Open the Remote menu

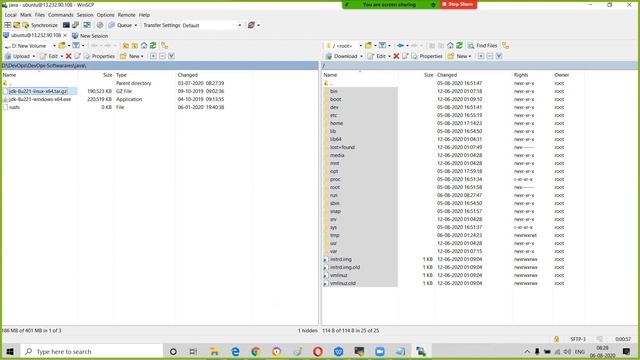(x=127, y=15)
